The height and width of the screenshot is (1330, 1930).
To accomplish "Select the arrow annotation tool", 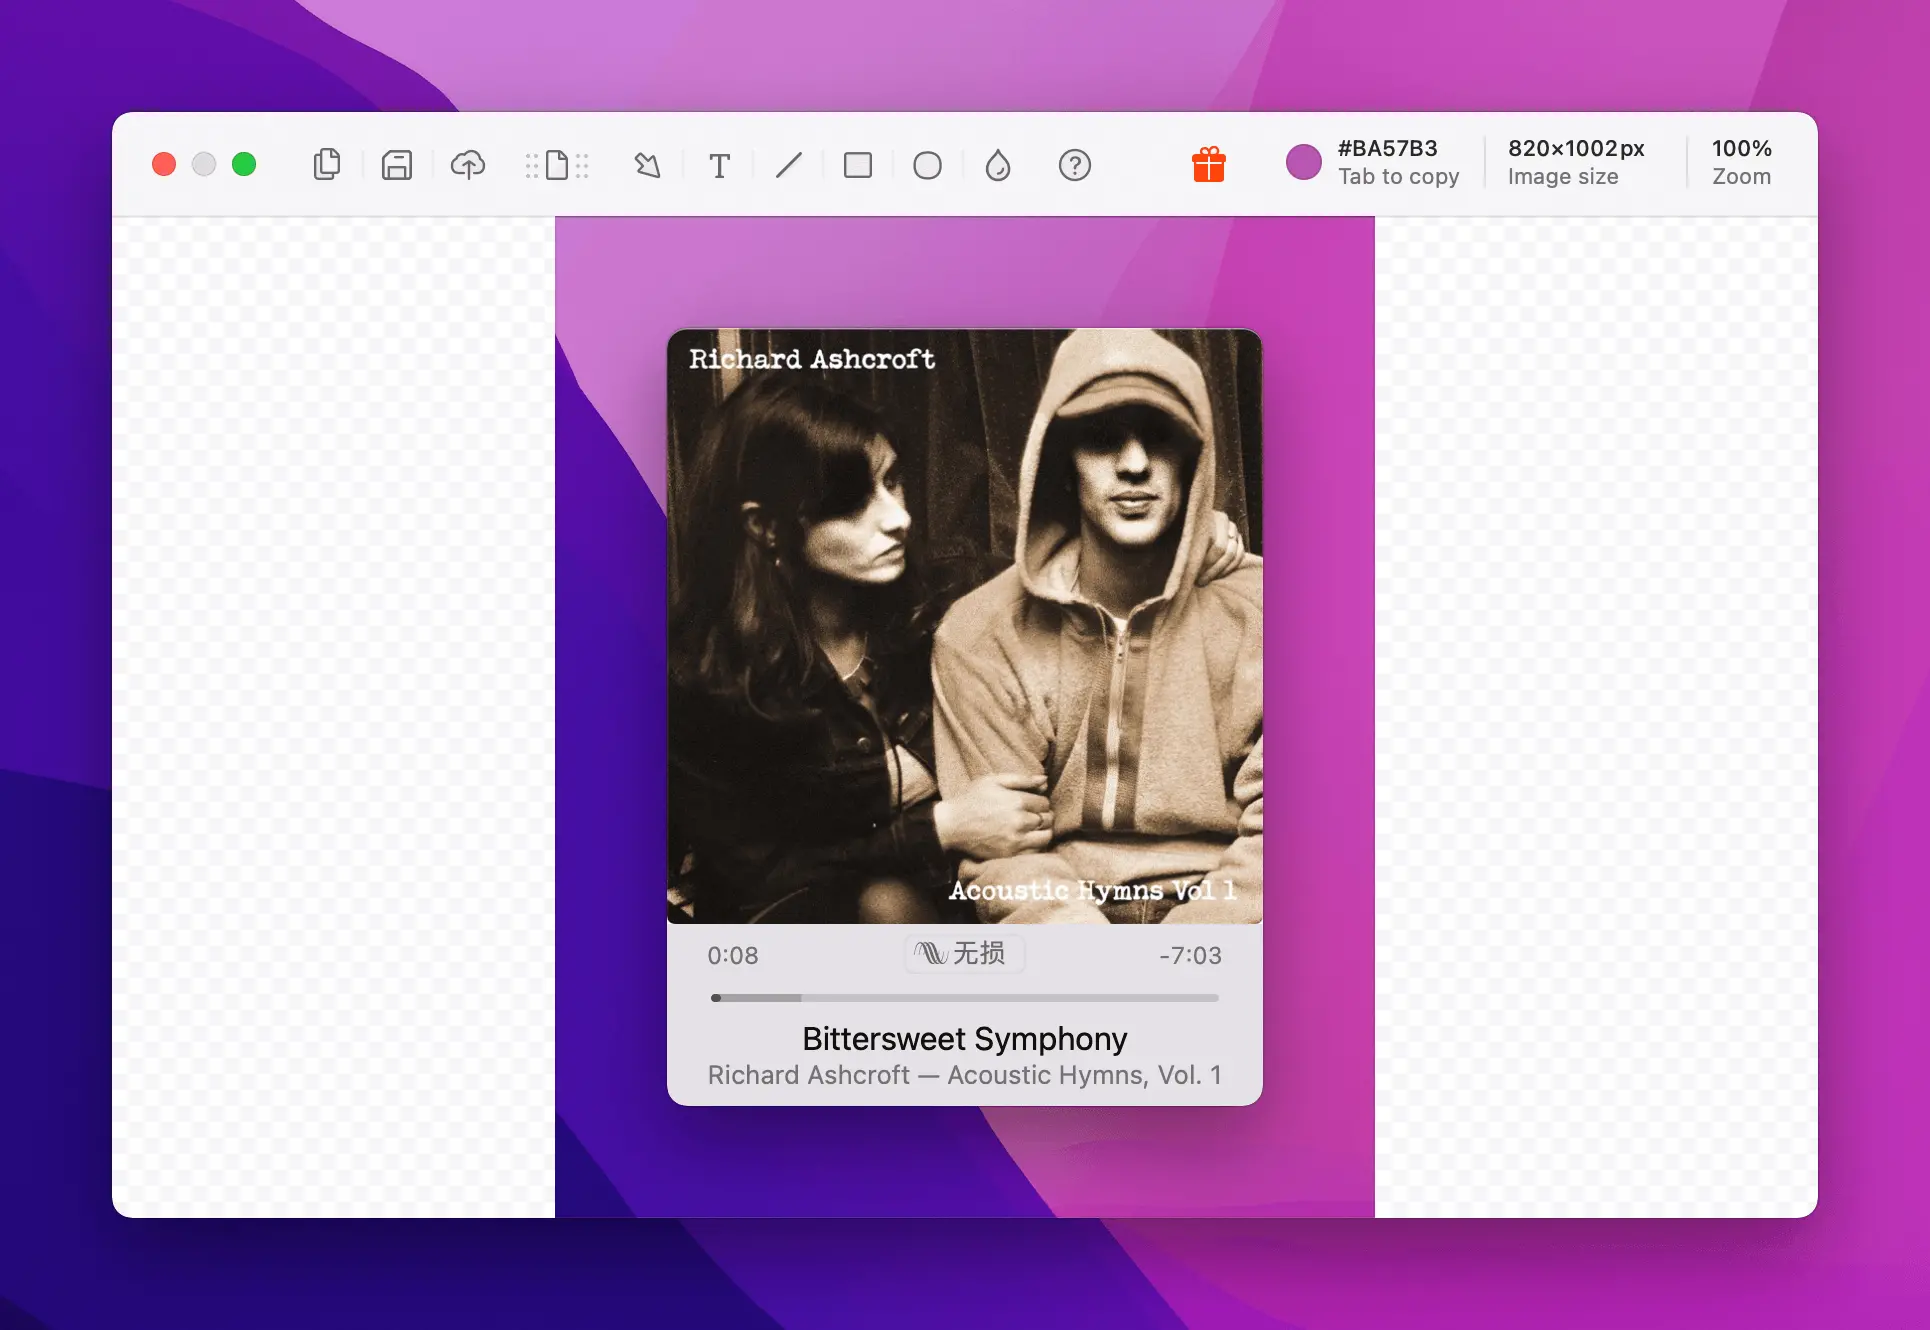I will (x=648, y=165).
